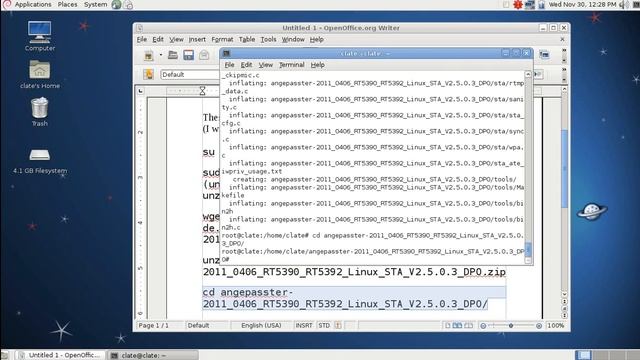The height and width of the screenshot is (360, 640).
Task: Open the terminal's View menu
Action: point(266,65)
